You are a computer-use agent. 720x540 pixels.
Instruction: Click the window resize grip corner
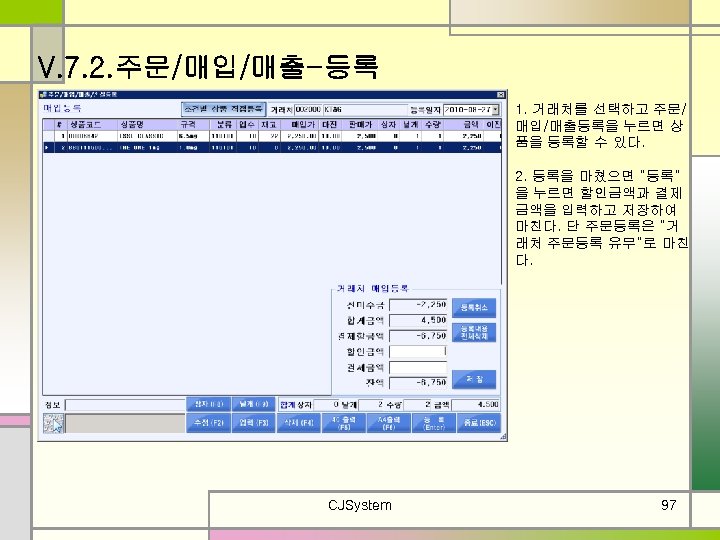click(503, 437)
